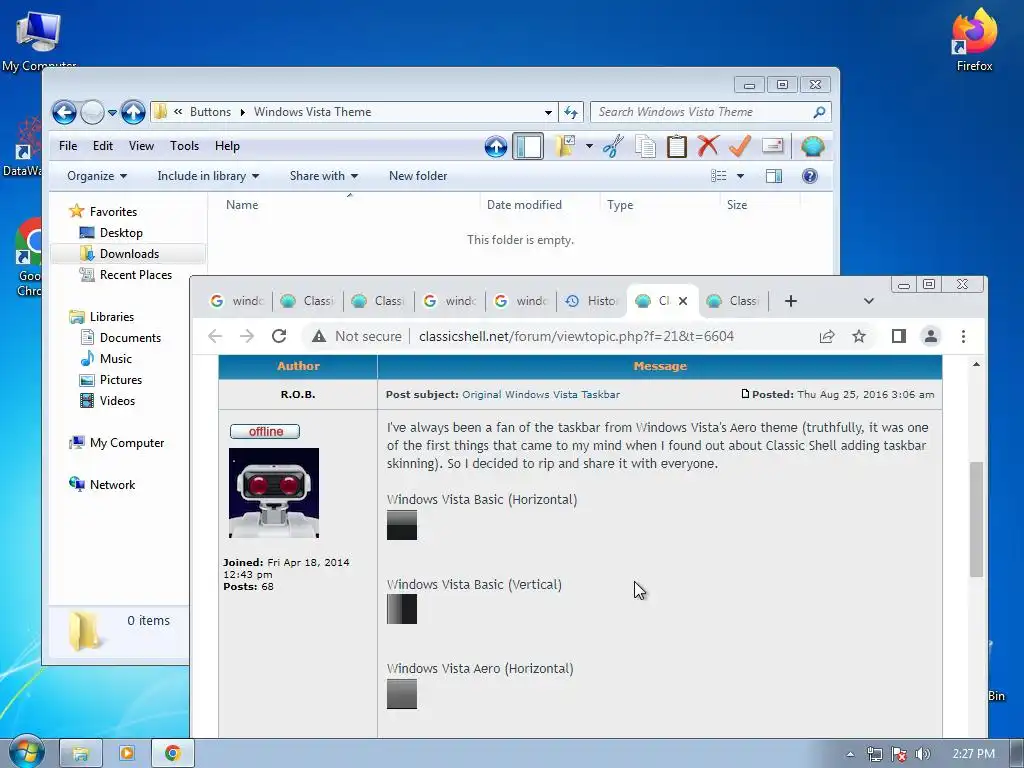The height and width of the screenshot is (768, 1024).
Task: Open the dropdown arrow beside the folder options icon
Action: click(589, 146)
